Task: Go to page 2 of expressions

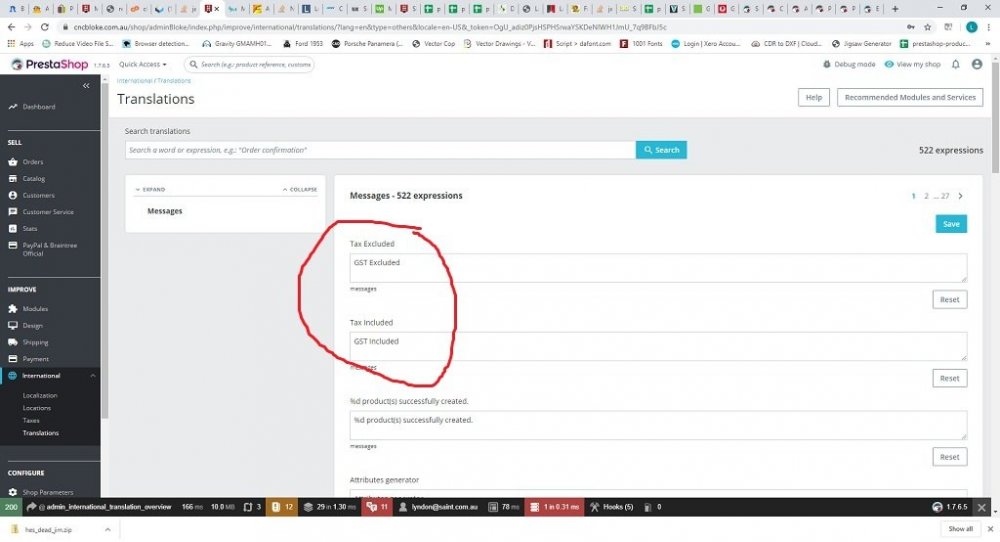Action: click(926, 196)
